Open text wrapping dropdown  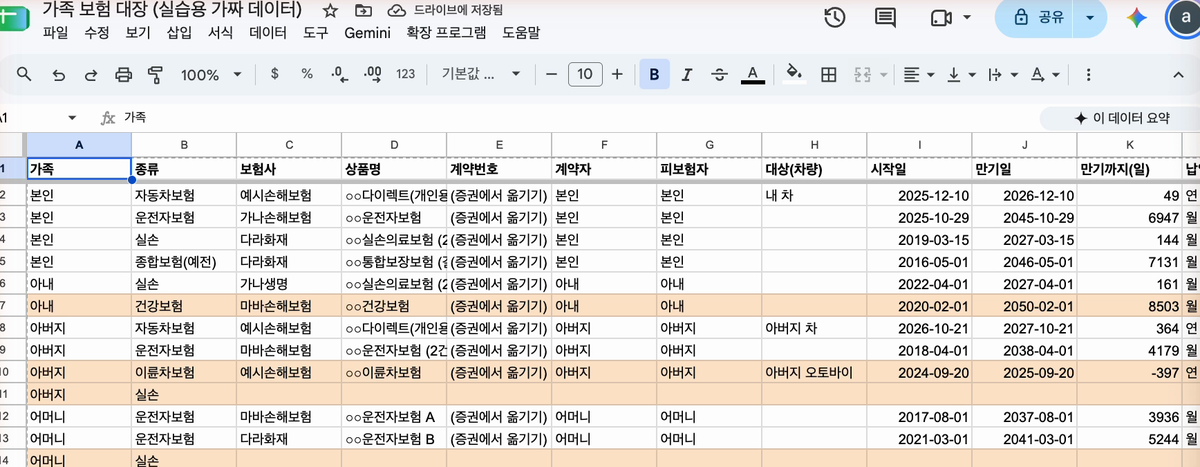(1001, 74)
